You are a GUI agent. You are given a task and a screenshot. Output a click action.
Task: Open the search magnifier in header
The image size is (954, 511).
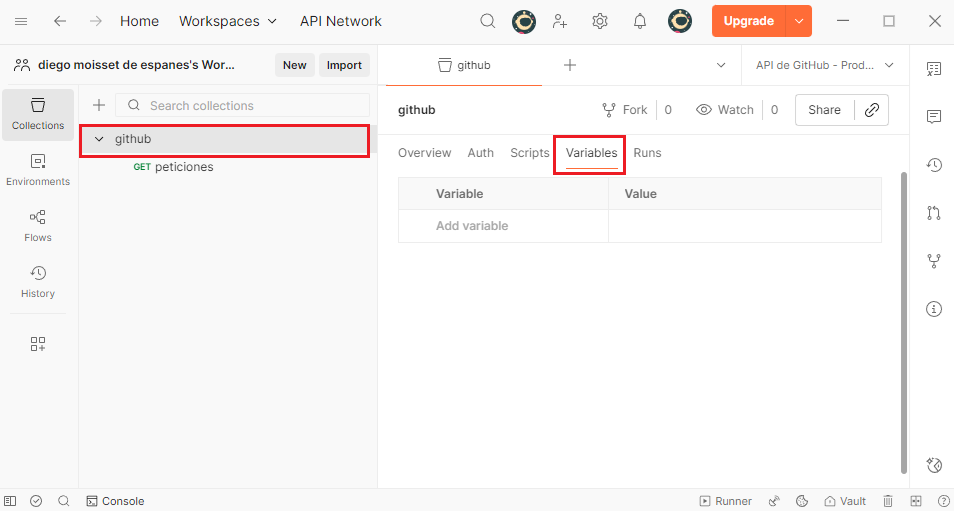tap(487, 21)
